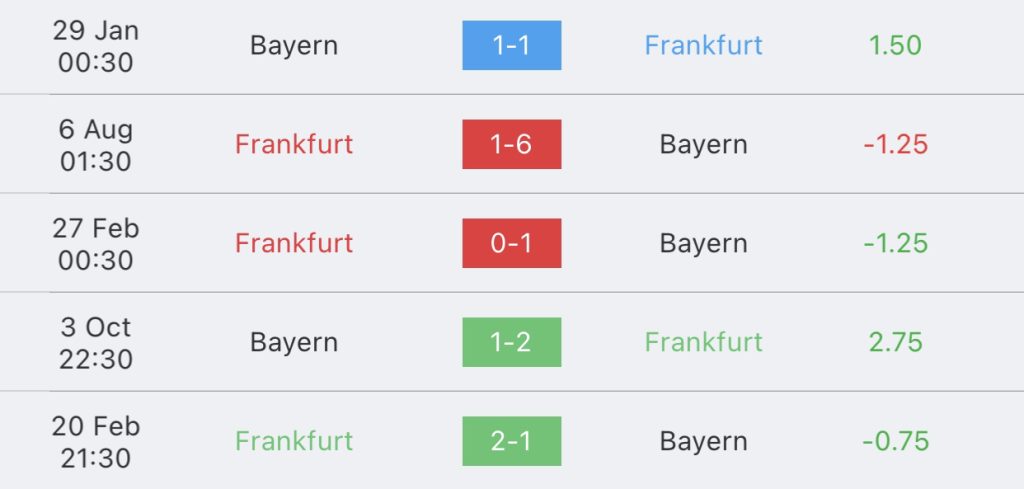Click the red -1.25 handicap value

[895, 144]
